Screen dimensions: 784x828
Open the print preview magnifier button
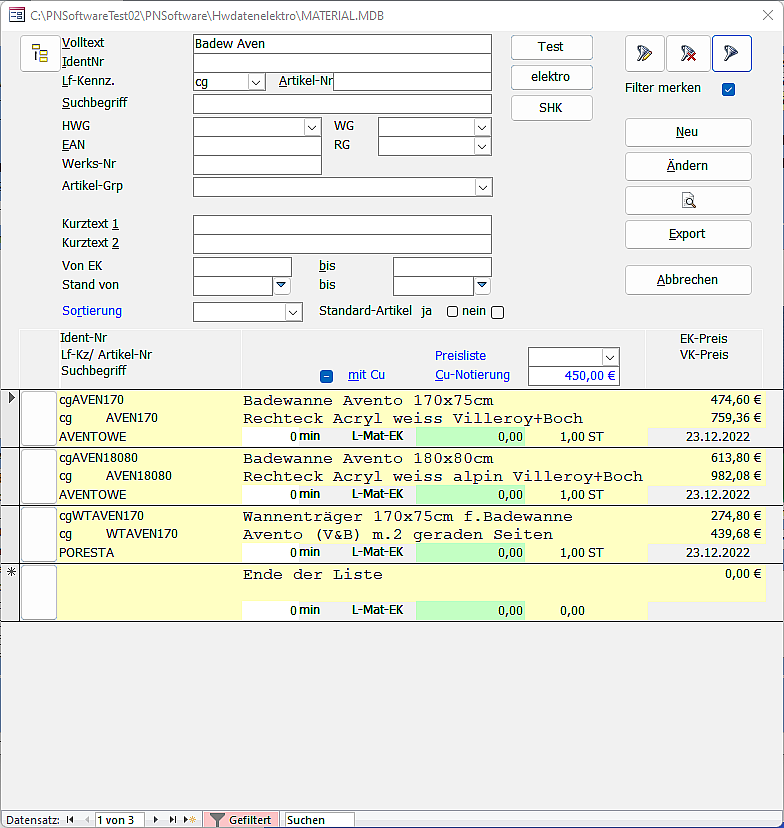(x=688, y=200)
